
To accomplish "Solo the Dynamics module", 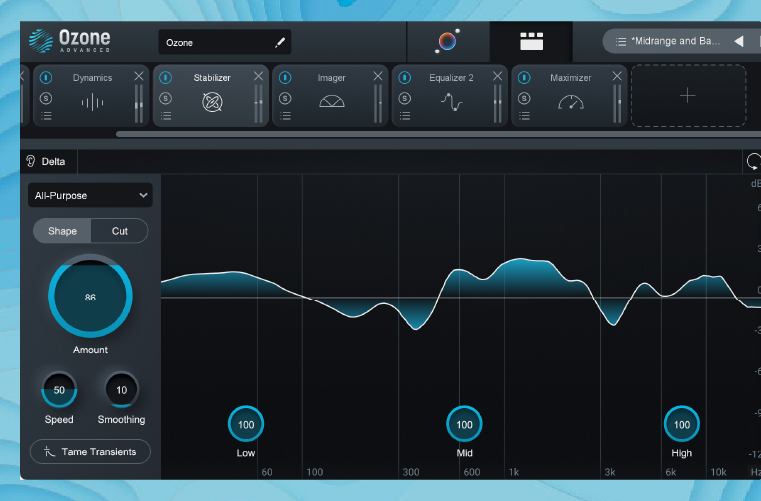I will click(46, 99).
